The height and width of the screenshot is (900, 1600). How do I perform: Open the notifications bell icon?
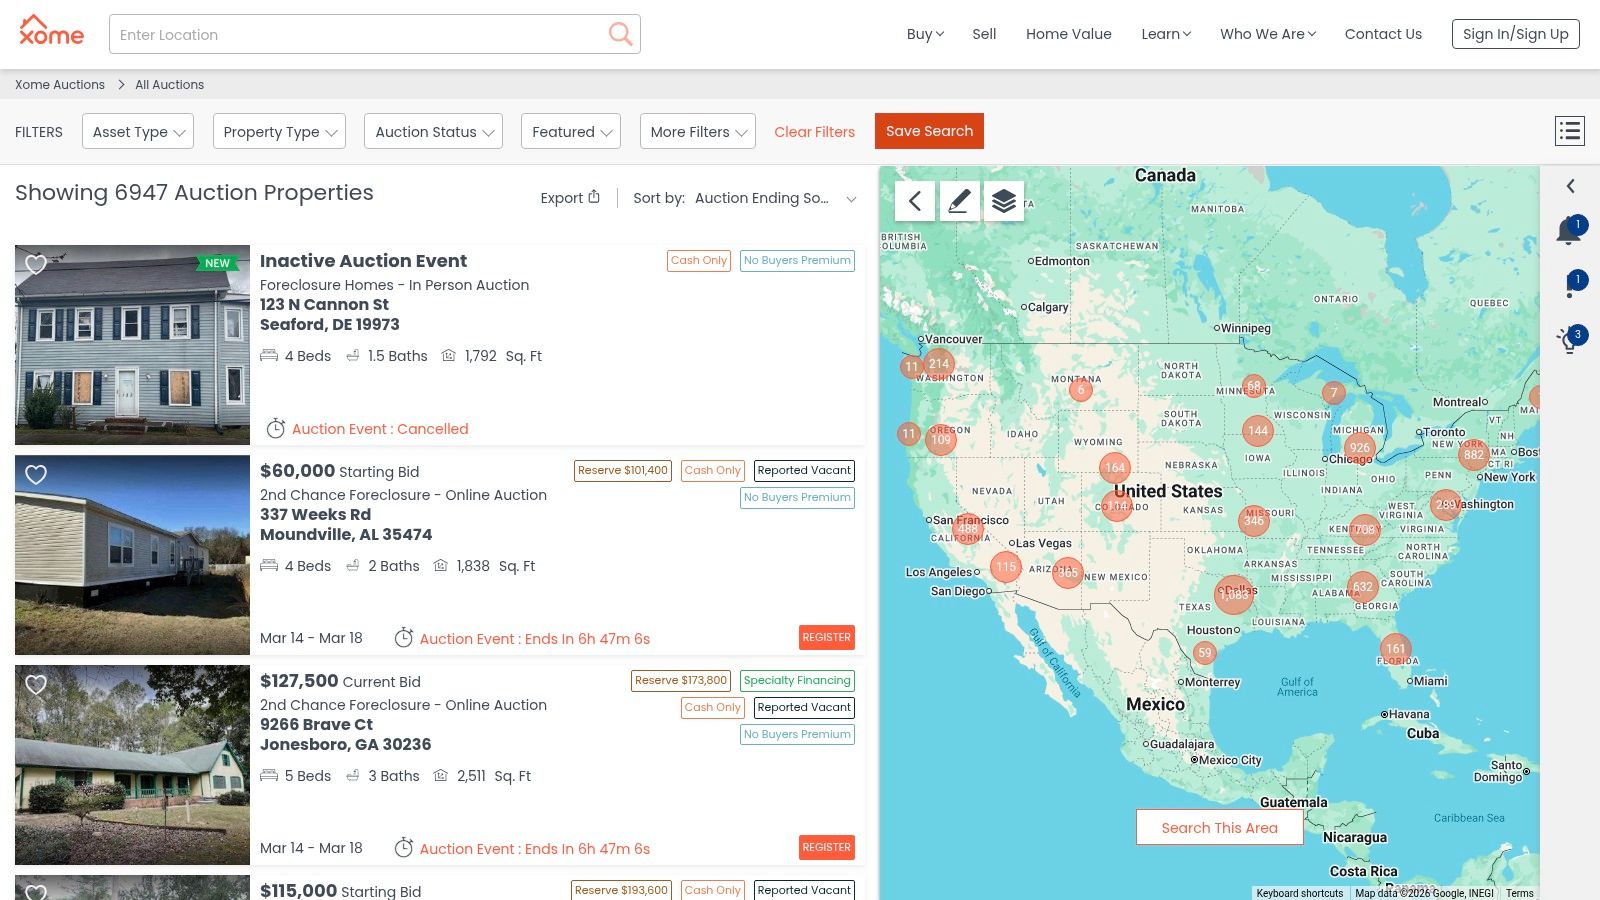1569,232
